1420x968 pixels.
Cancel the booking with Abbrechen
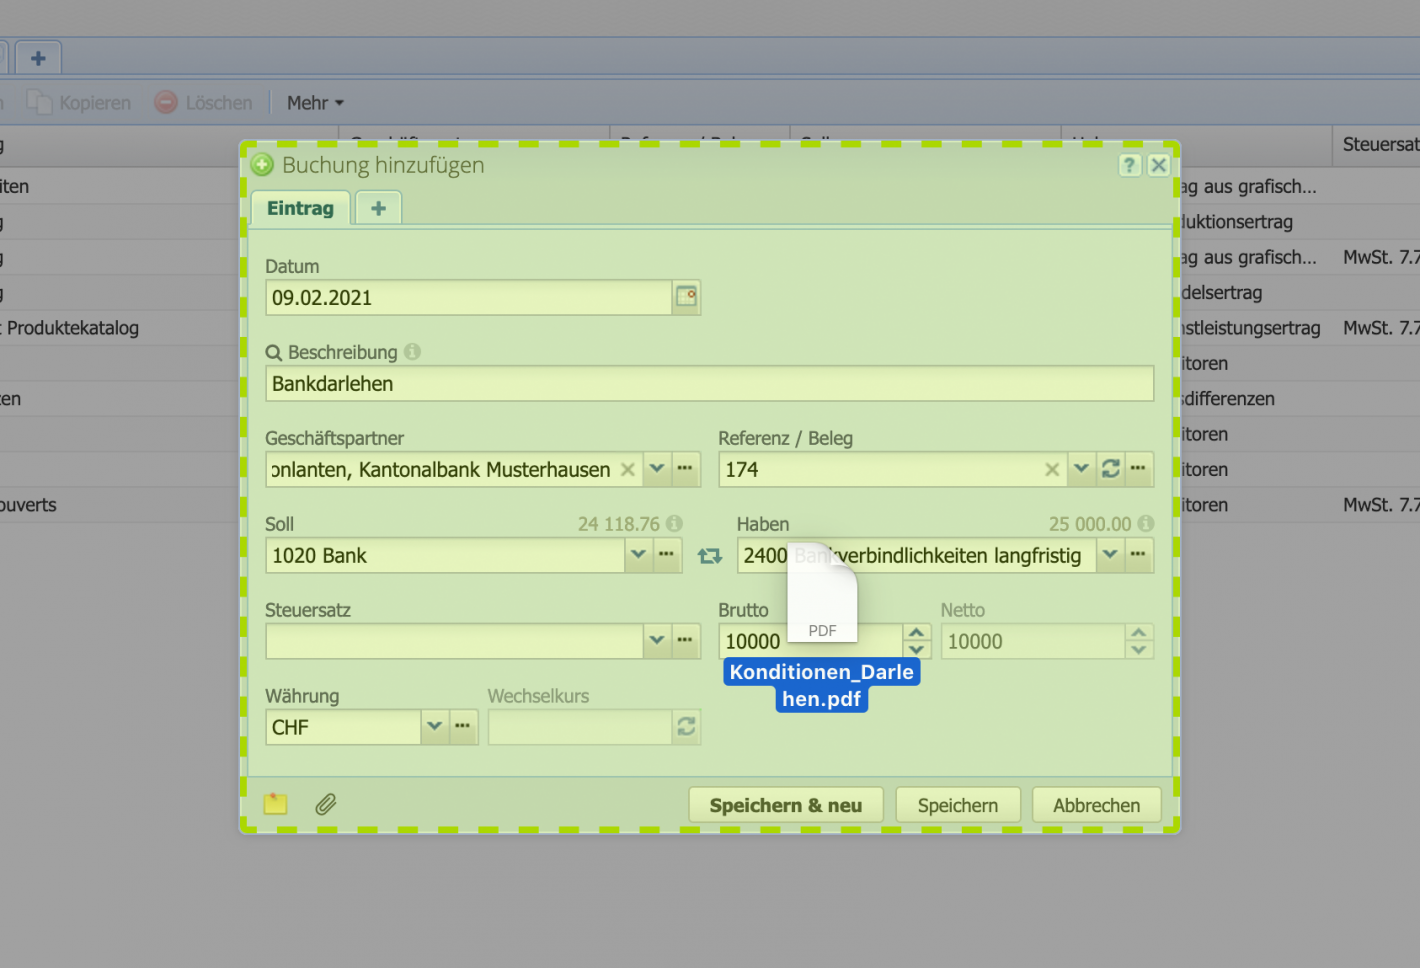point(1096,804)
